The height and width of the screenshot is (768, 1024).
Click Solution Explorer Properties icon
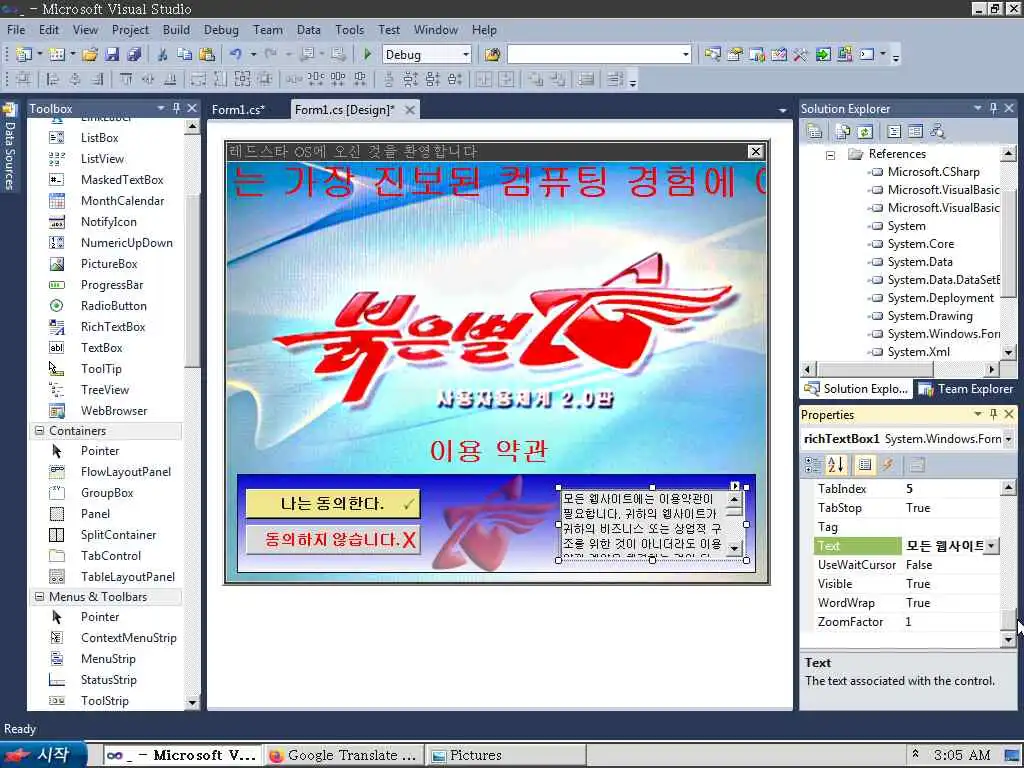814,131
